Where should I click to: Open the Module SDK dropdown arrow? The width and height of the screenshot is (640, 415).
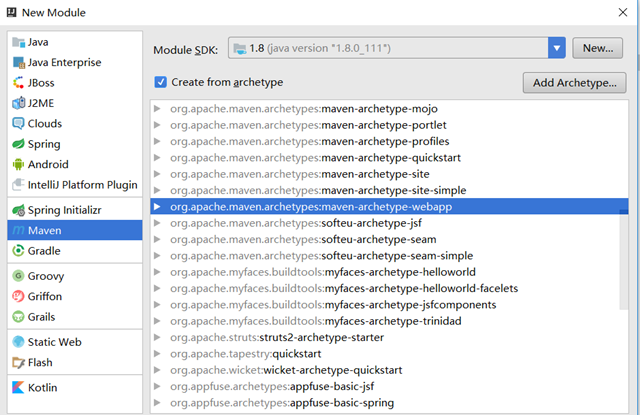(557, 48)
